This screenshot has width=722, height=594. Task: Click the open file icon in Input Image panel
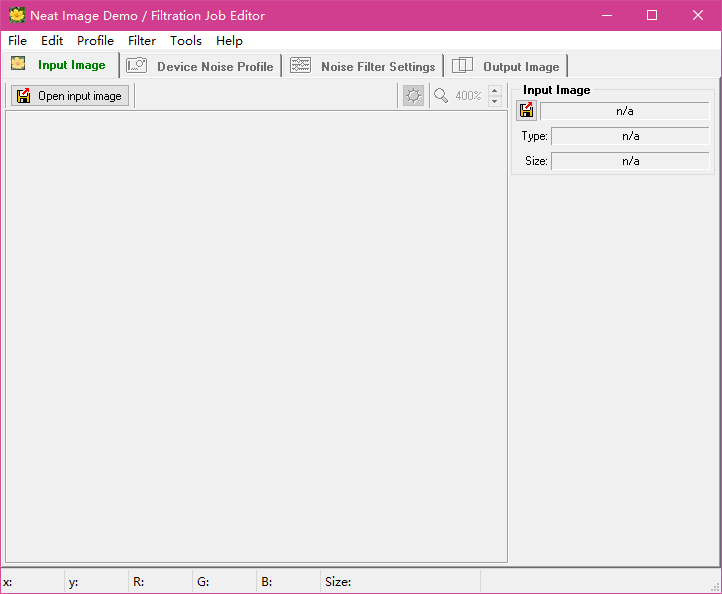(526, 111)
